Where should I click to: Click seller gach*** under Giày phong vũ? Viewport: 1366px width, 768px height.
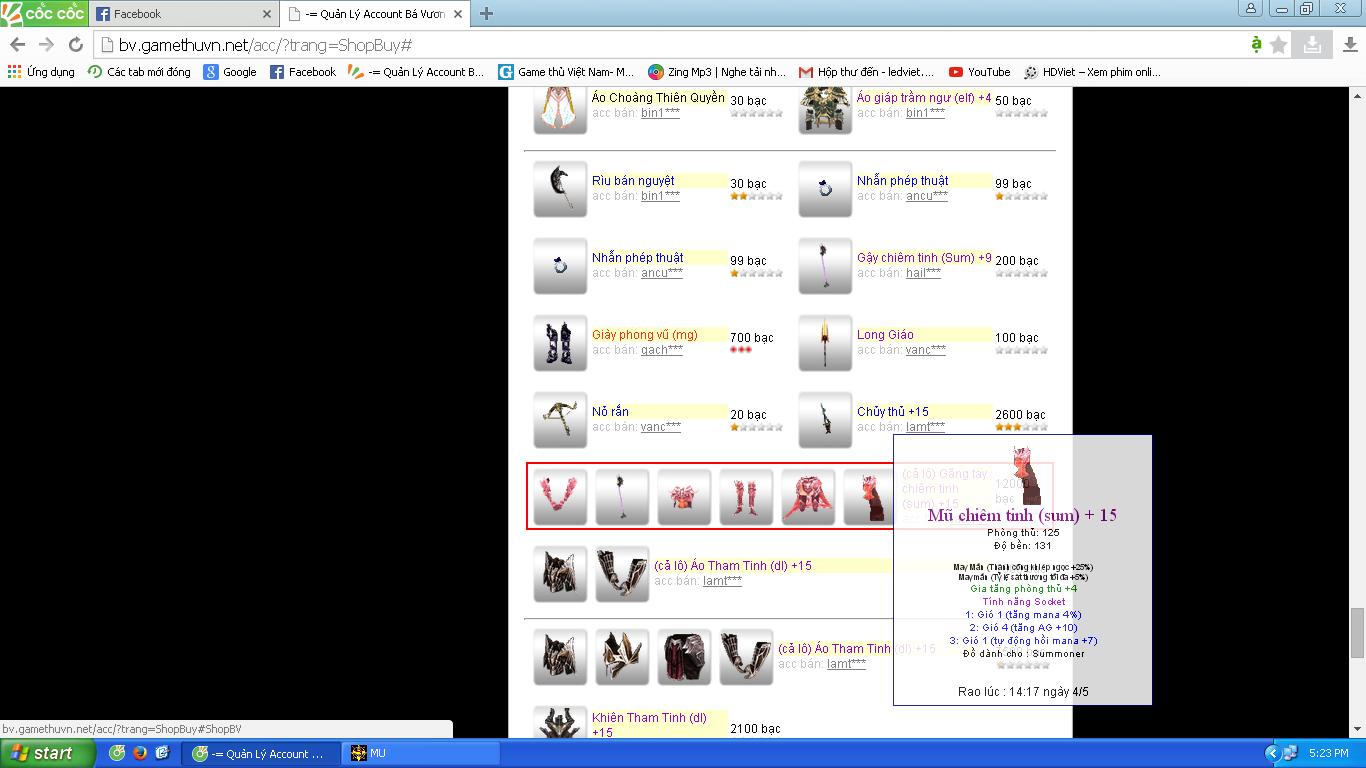click(x=662, y=350)
